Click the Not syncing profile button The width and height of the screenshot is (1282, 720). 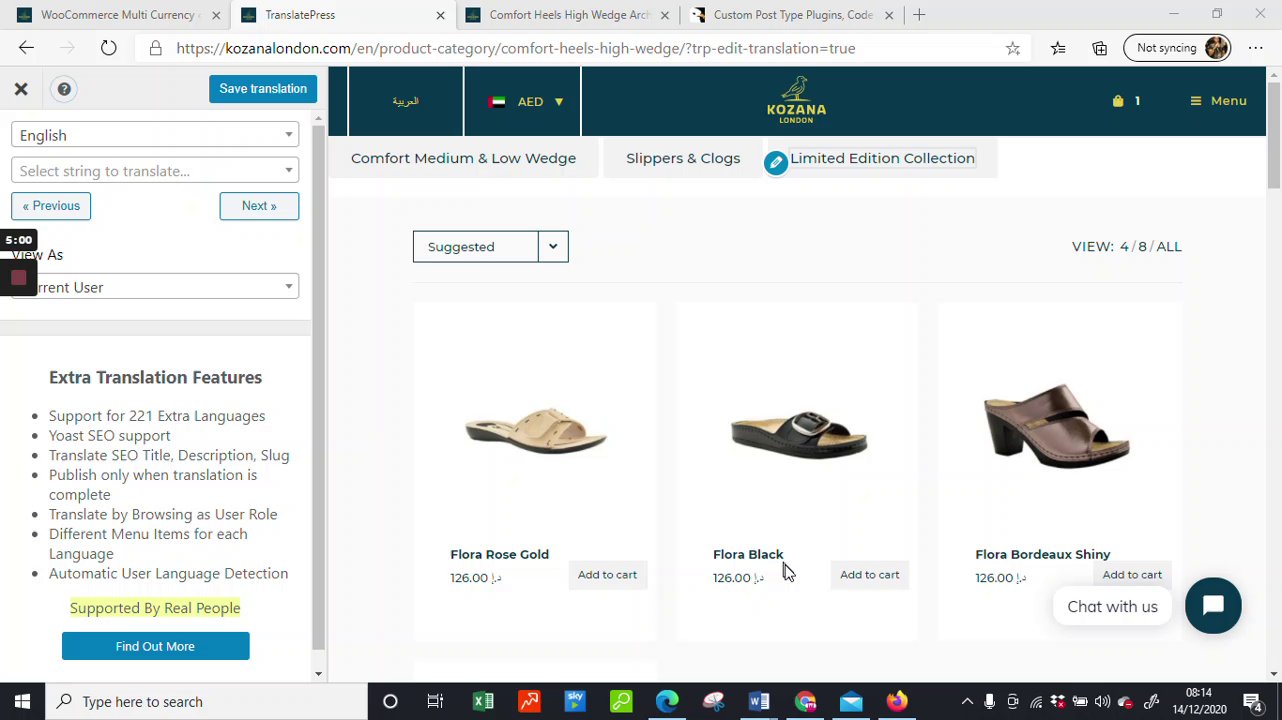[1177, 48]
